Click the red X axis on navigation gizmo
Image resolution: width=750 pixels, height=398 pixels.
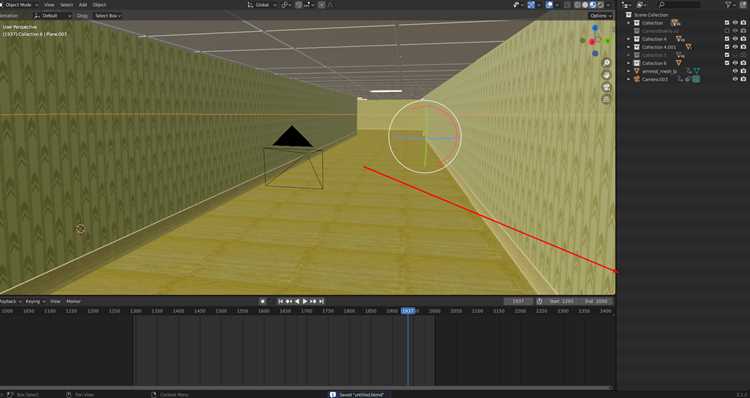(592, 42)
